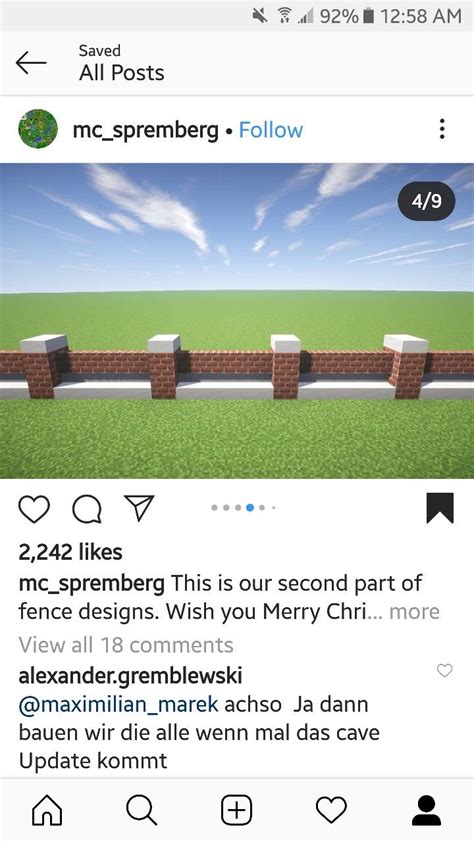Open the @maximilian_marek mention
474x842 pixels.
point(119,704)
